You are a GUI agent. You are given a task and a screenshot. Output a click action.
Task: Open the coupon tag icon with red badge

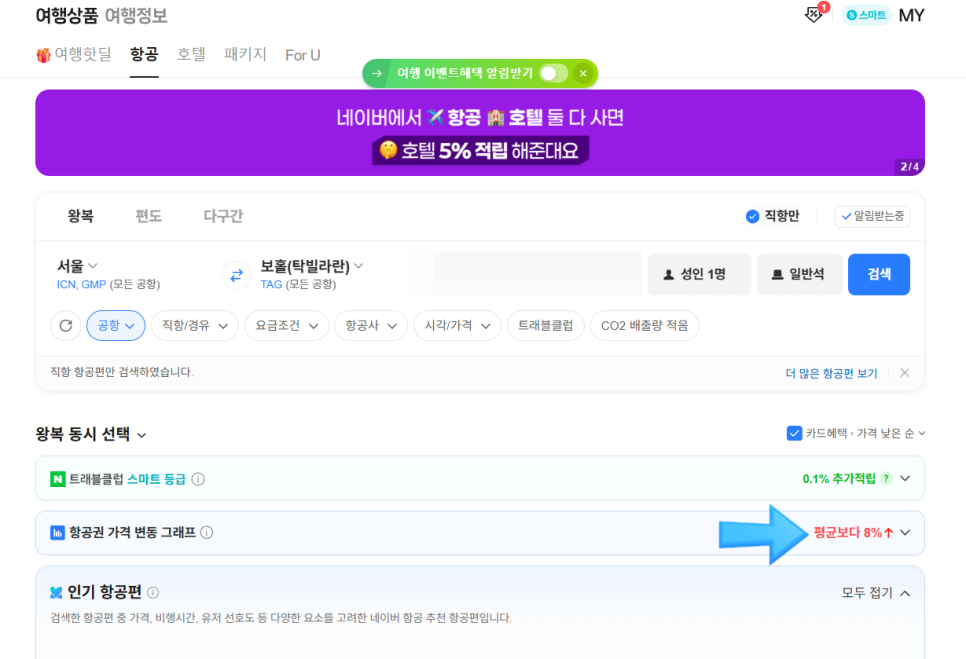tap(816, 13)
